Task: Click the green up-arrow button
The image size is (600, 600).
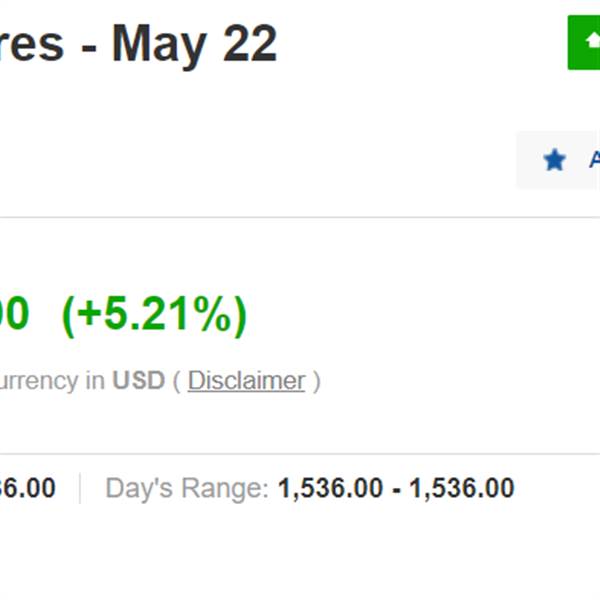Action: click(x=584, y=42)
